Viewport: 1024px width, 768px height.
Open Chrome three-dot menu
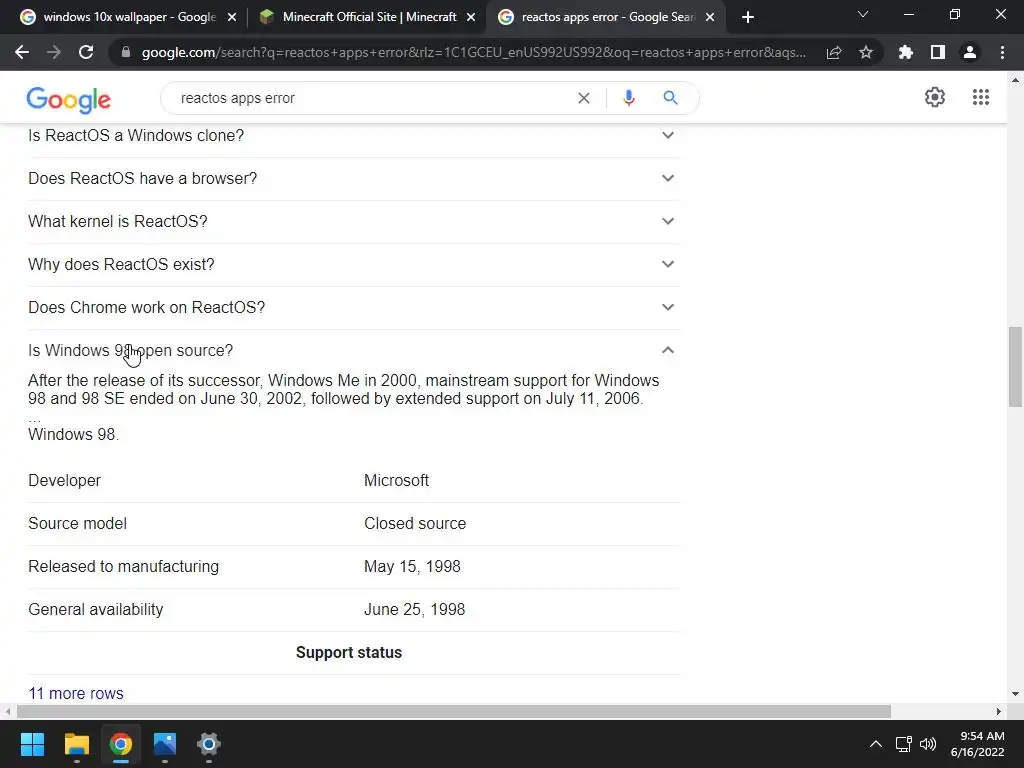[1002, 52]
